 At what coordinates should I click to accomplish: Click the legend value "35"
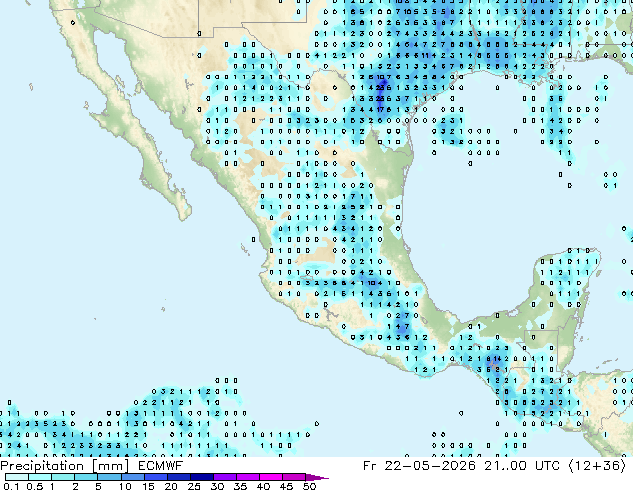coord(240,486)
